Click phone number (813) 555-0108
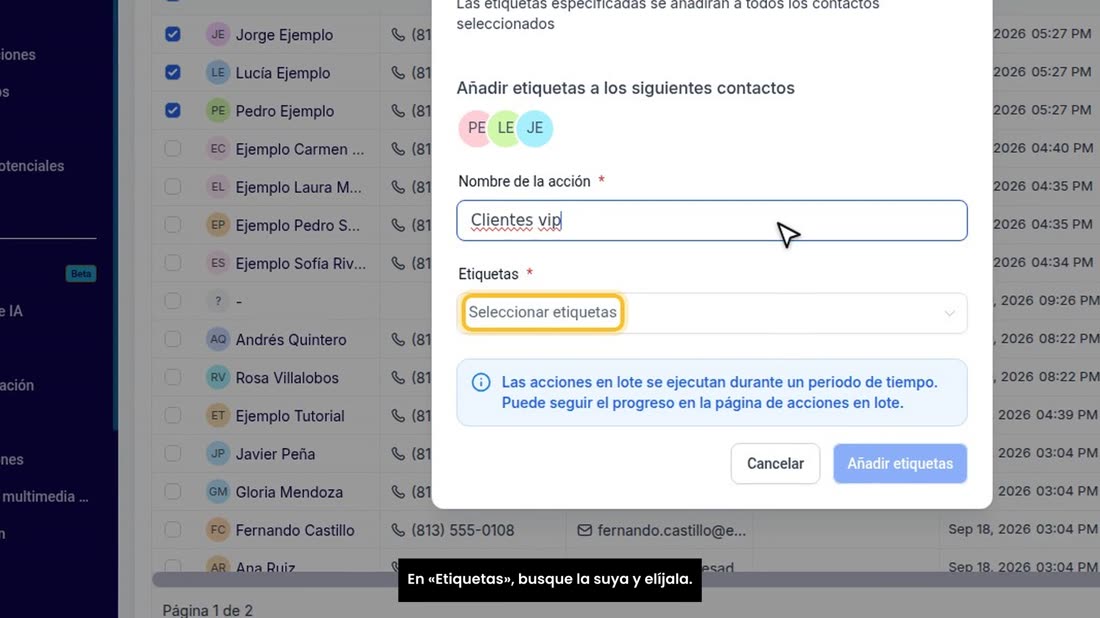The image size is (1100, 618). 463,530
